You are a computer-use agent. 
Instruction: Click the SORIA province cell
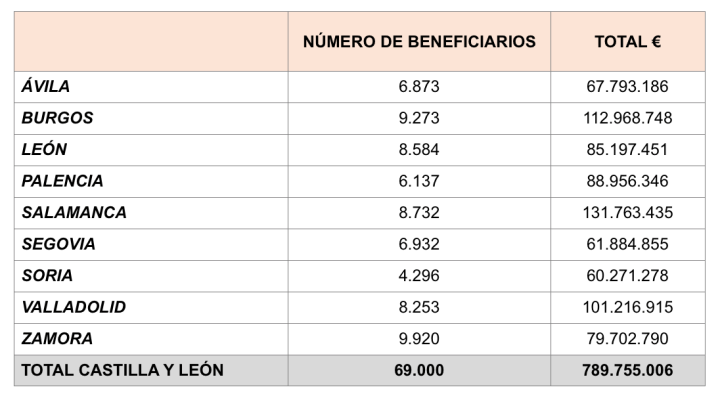[47, 276]
